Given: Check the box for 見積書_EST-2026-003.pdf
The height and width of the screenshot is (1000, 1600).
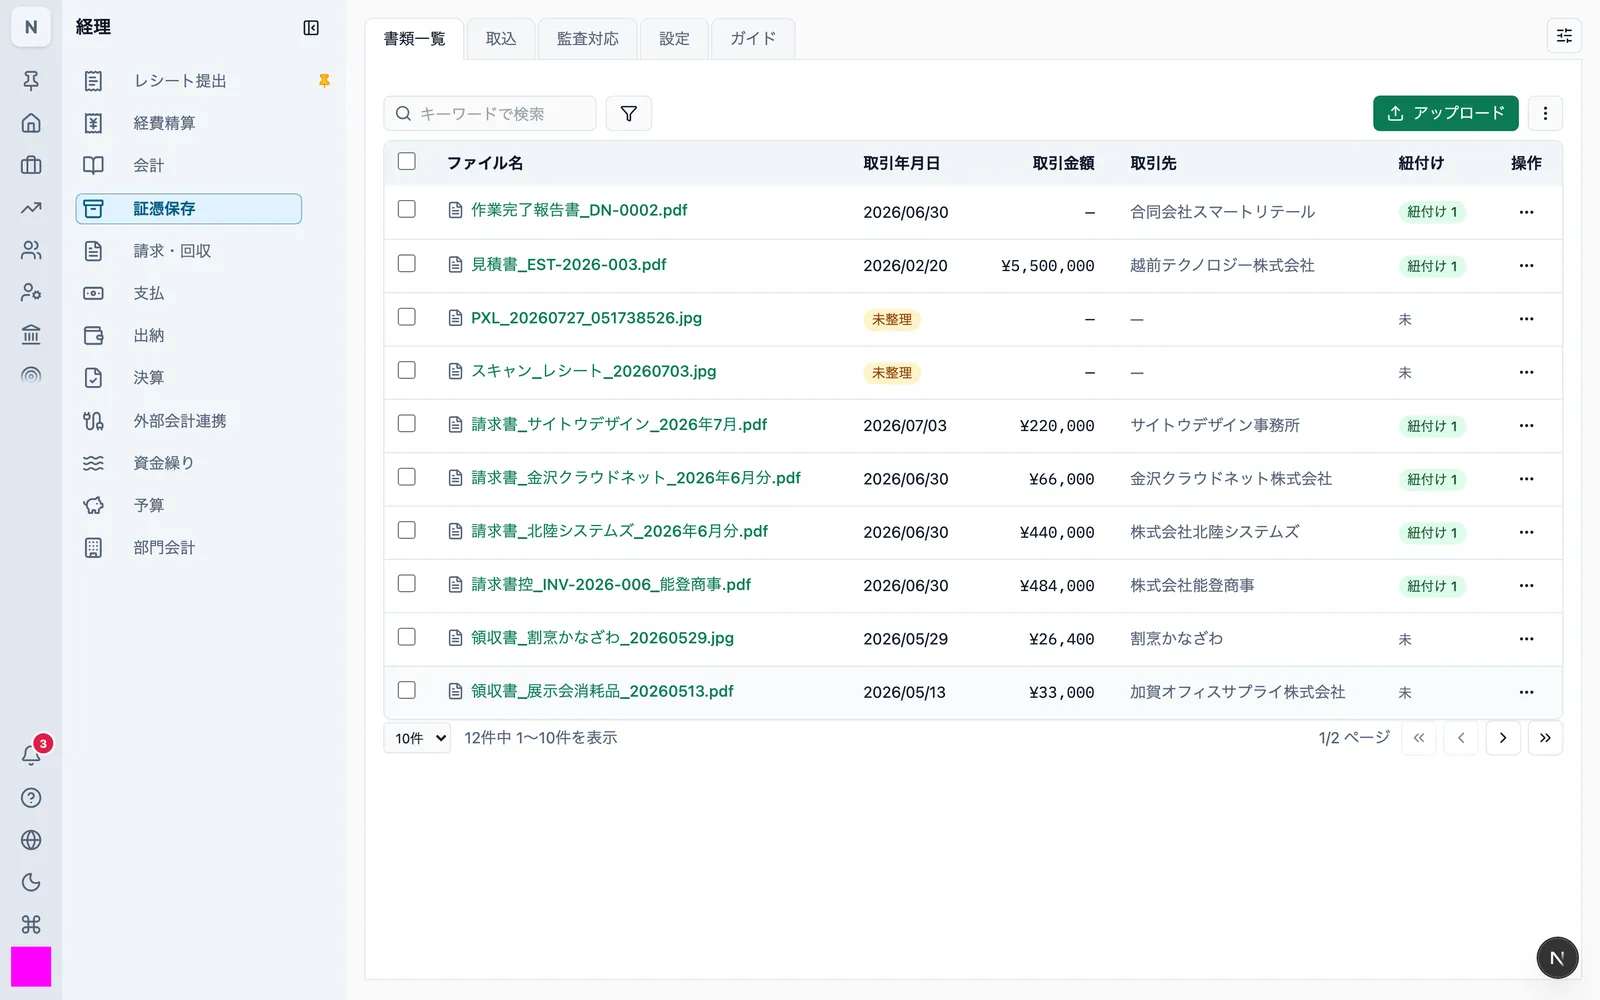Looking at the screenshot, I should (407, 263).
